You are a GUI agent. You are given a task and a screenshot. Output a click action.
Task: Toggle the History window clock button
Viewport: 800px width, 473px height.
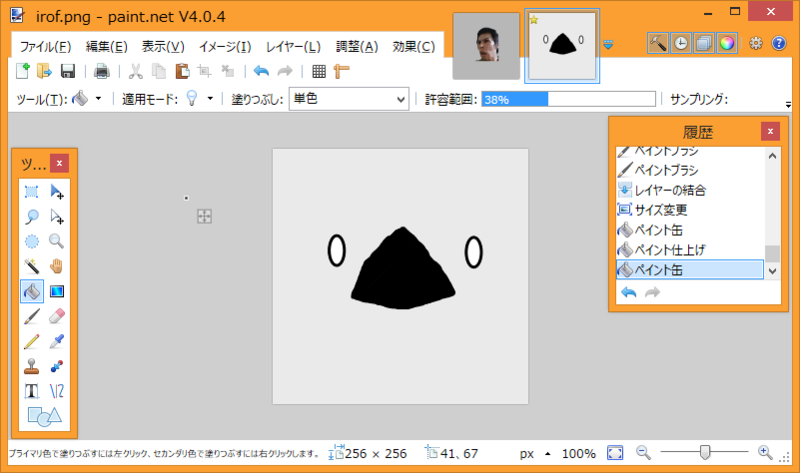click(x=681, y=43)
